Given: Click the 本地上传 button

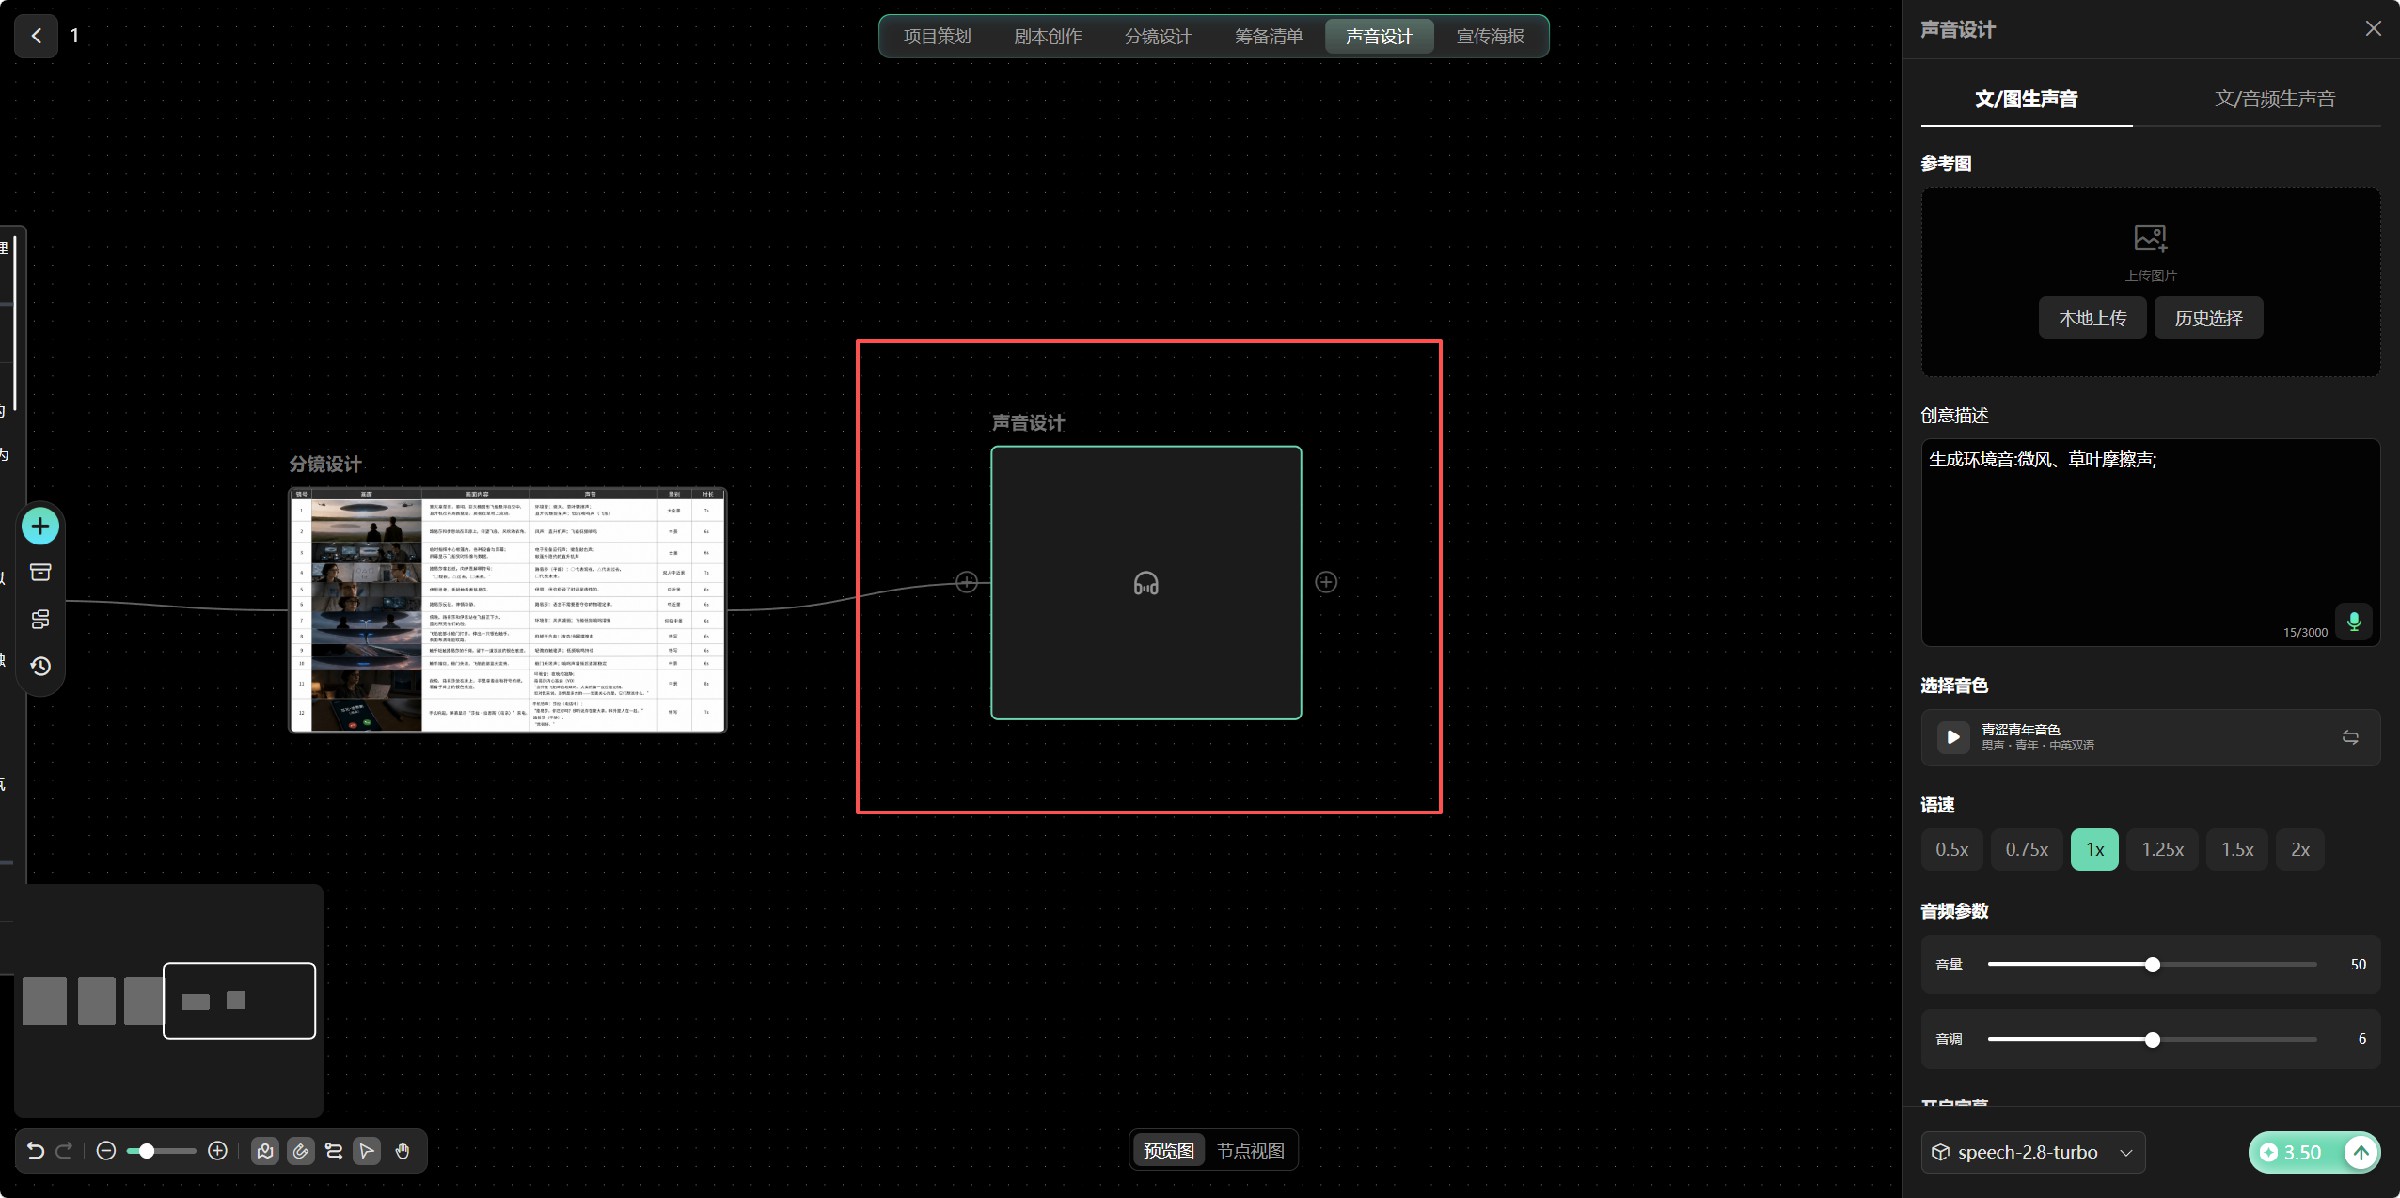Looking at the screenshot, I should point(2092,318).
